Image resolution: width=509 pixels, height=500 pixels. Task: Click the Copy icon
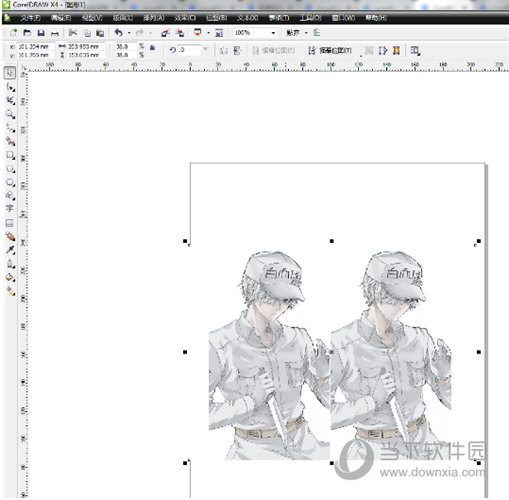pos(87,33)
